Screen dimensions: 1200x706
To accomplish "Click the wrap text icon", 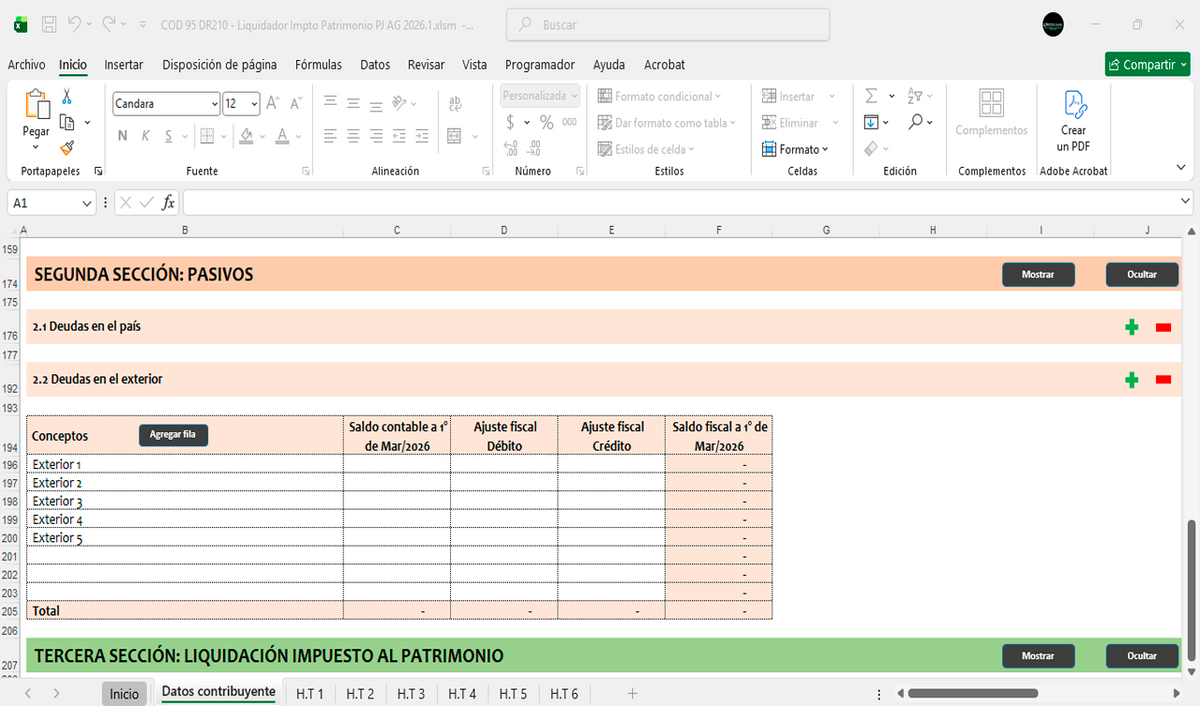I will pyautogui.click(x=455, y=103).
